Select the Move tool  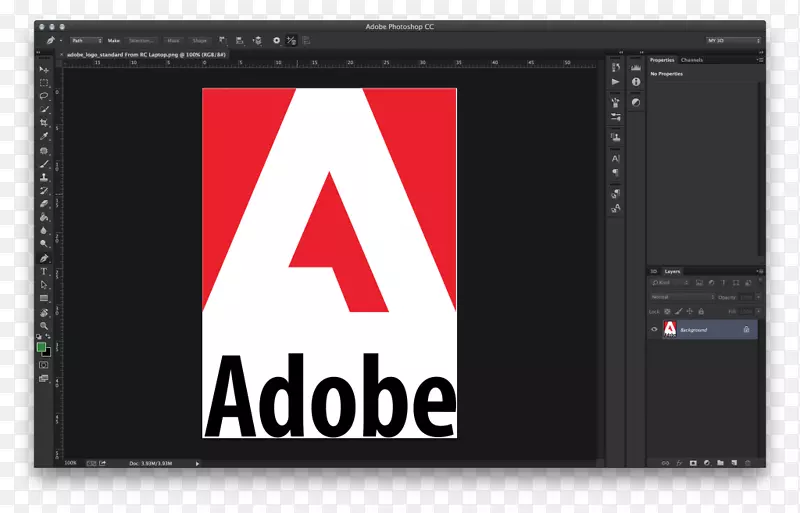tap(44, 69)
